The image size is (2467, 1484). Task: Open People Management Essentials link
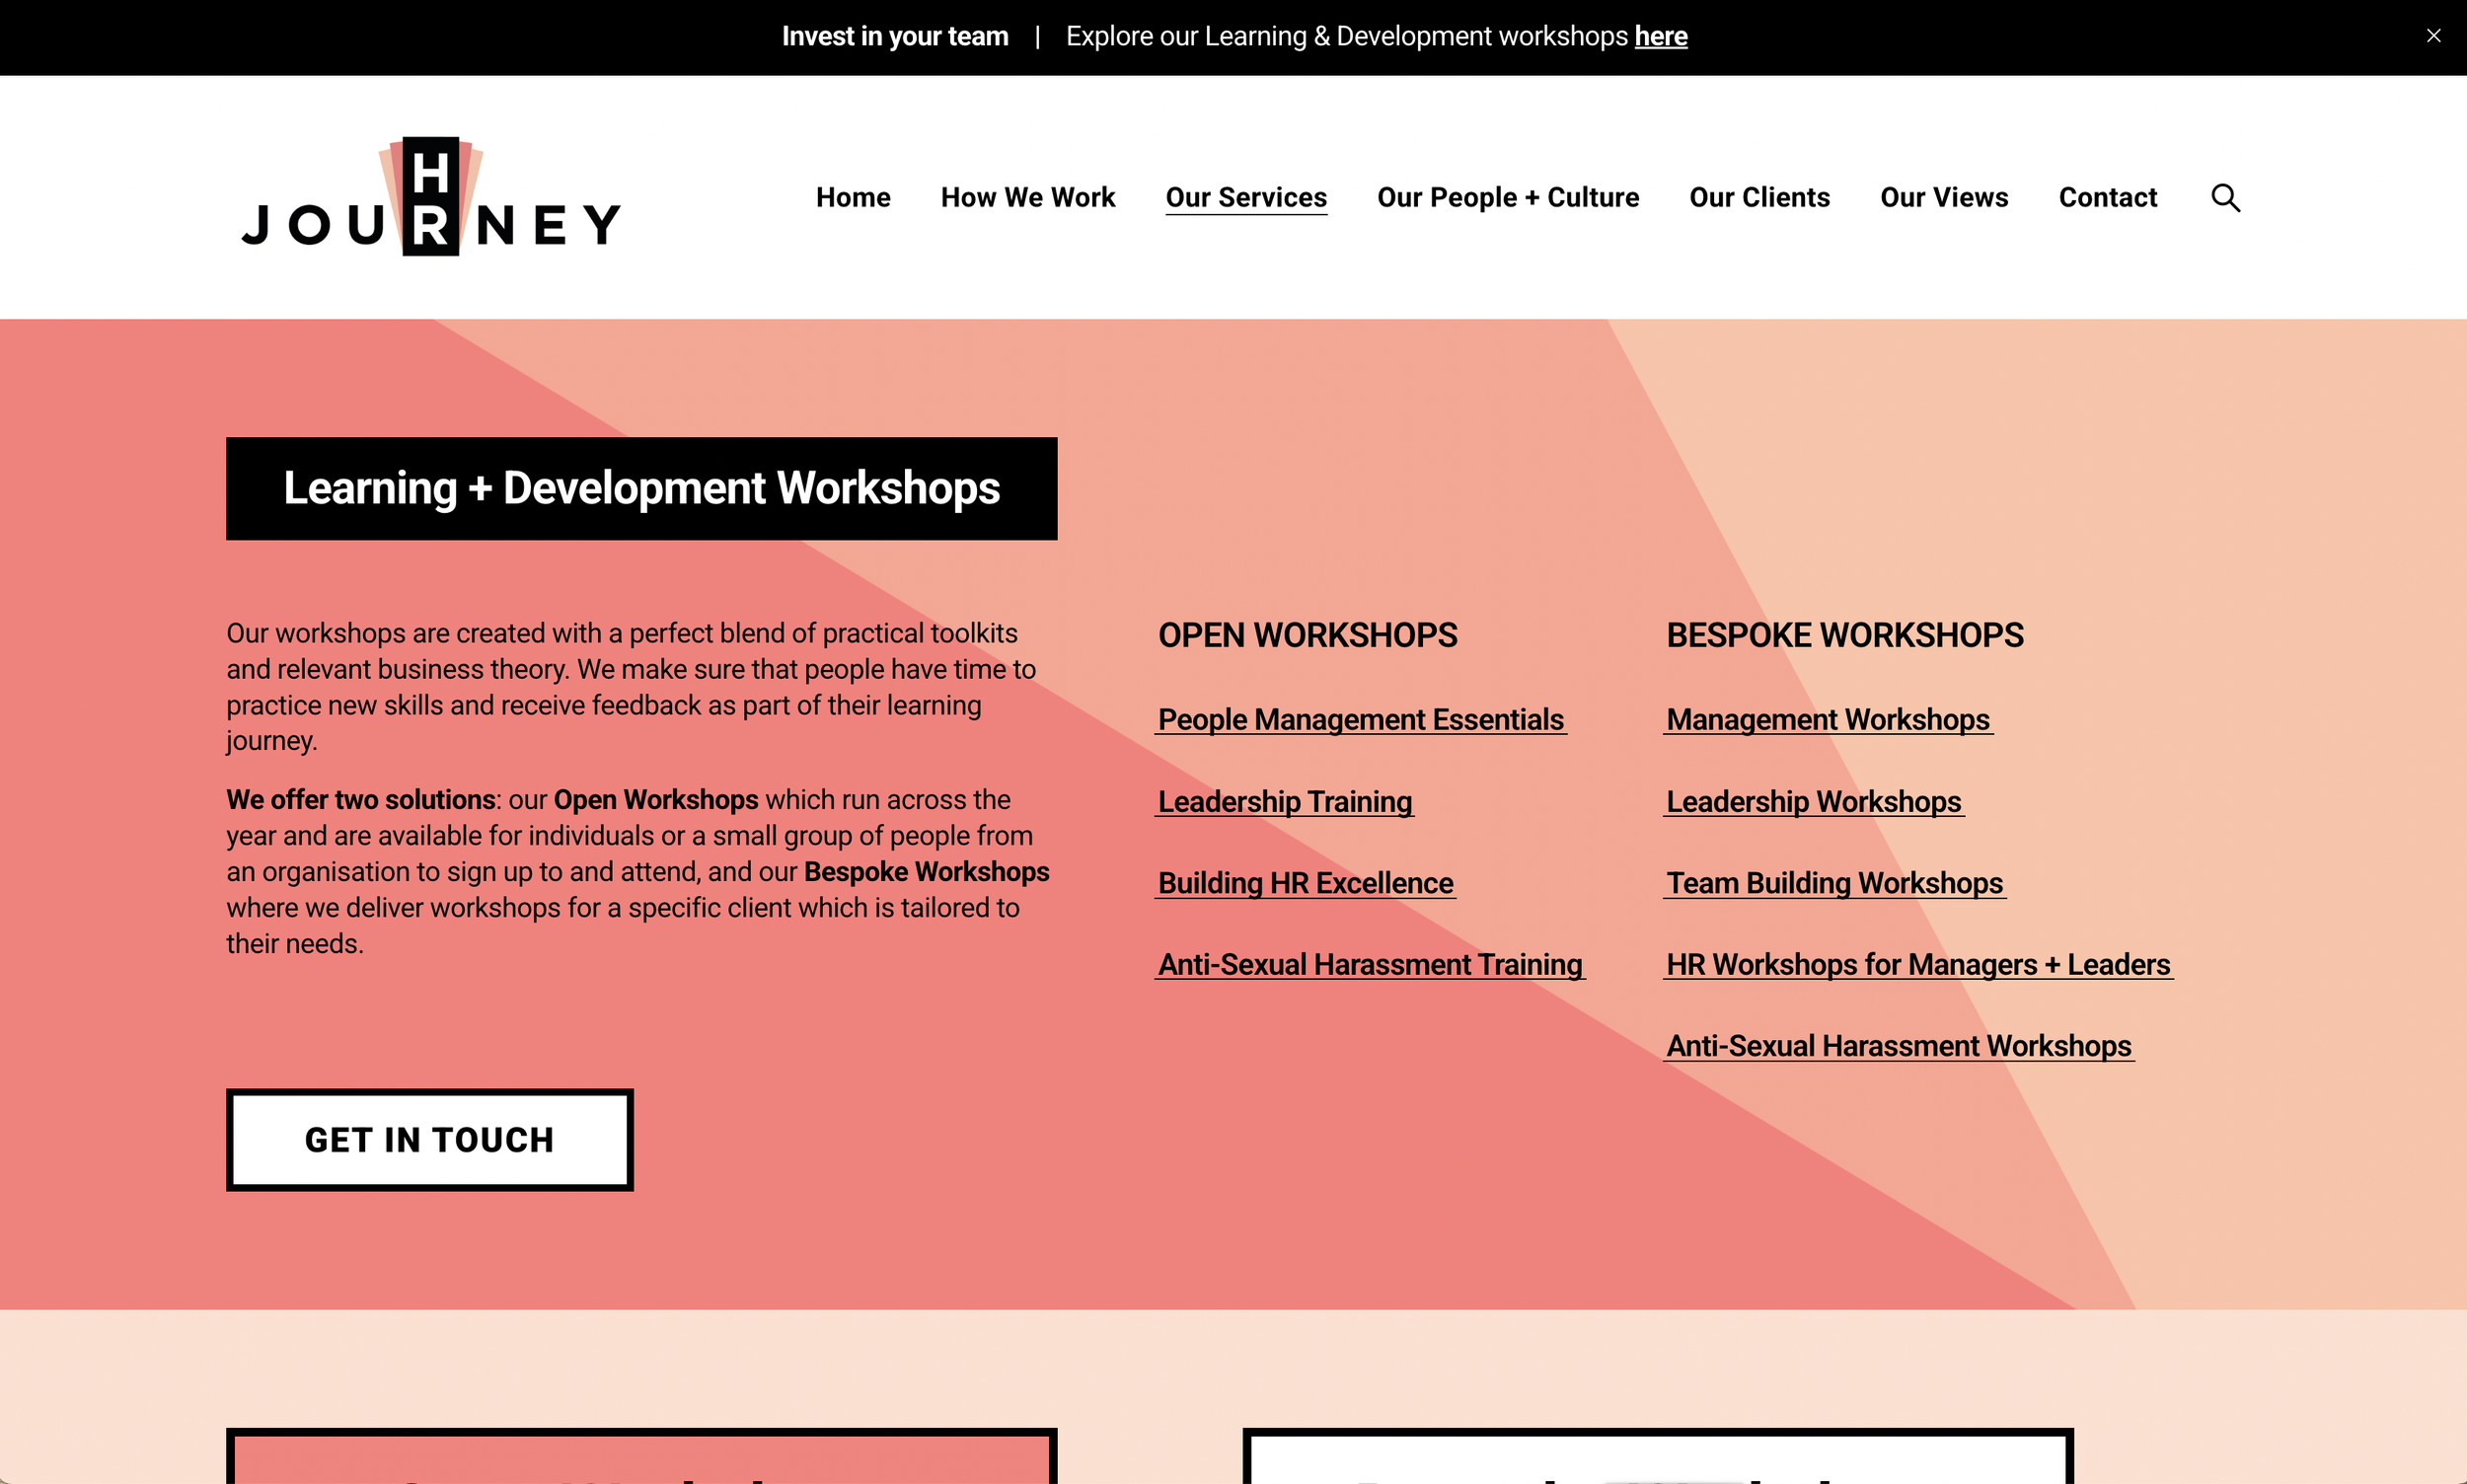tap(1360, 720)
